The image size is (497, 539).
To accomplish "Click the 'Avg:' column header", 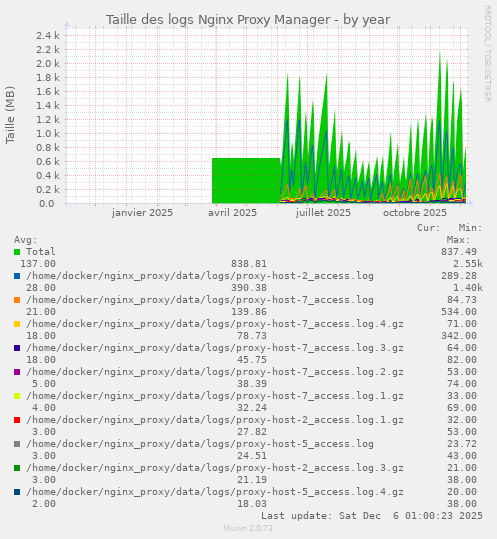I will tap(25, 240).
